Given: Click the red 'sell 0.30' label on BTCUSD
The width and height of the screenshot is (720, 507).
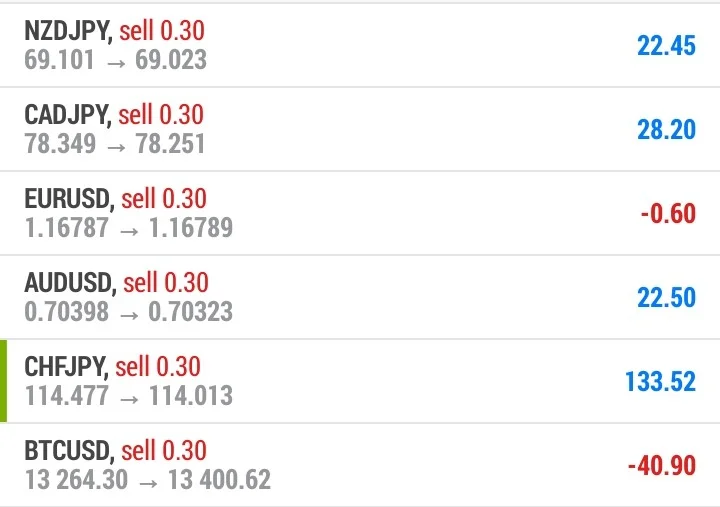Looking at the screenshot, I should pyautogui.click(x=164, y=451).
